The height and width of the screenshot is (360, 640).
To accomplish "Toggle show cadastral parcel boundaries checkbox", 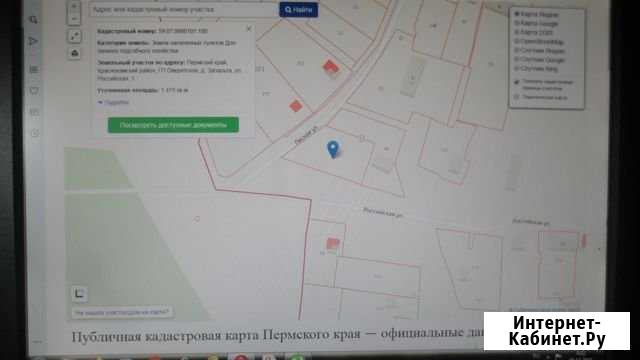I will pyautogui.click(x=517, y=82).
